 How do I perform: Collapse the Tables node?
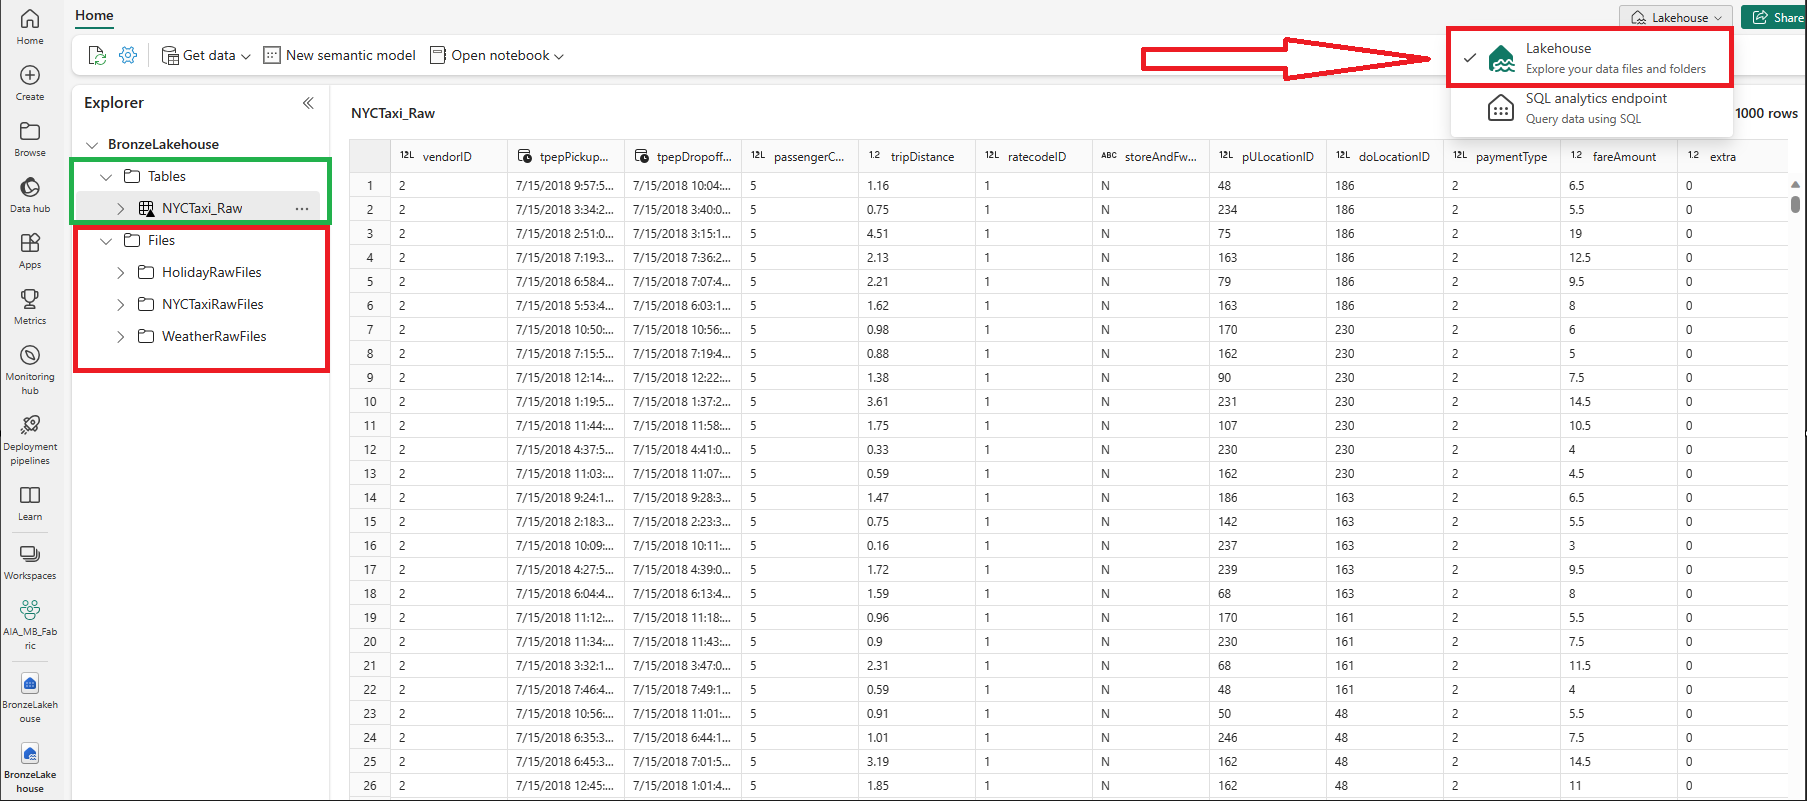(x=106, y=177)
